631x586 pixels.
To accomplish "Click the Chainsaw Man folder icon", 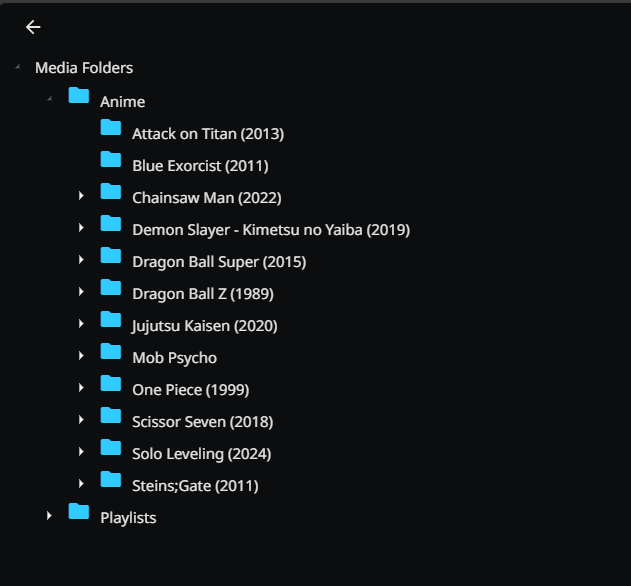I will point(111,193).
